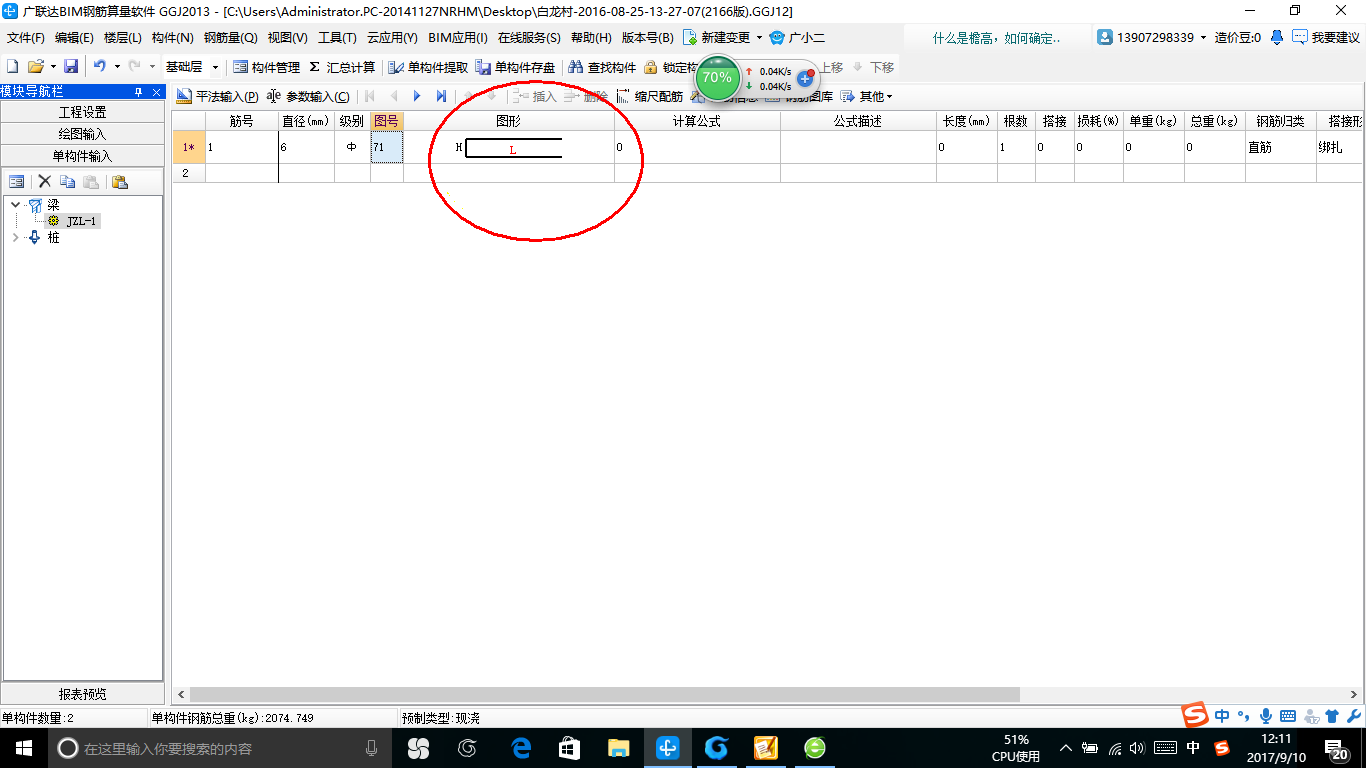This screenshot has height=768, width=1366.
Task: Click the 直径 cell with value 6
Action: click(x=306, y=147)
